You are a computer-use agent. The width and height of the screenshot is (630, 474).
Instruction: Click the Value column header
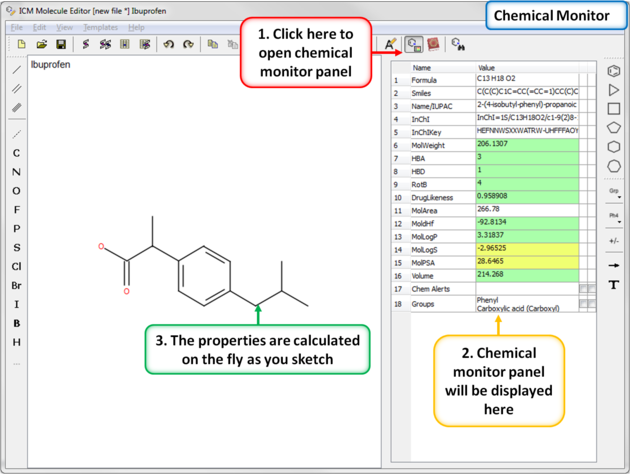(489, 68)
